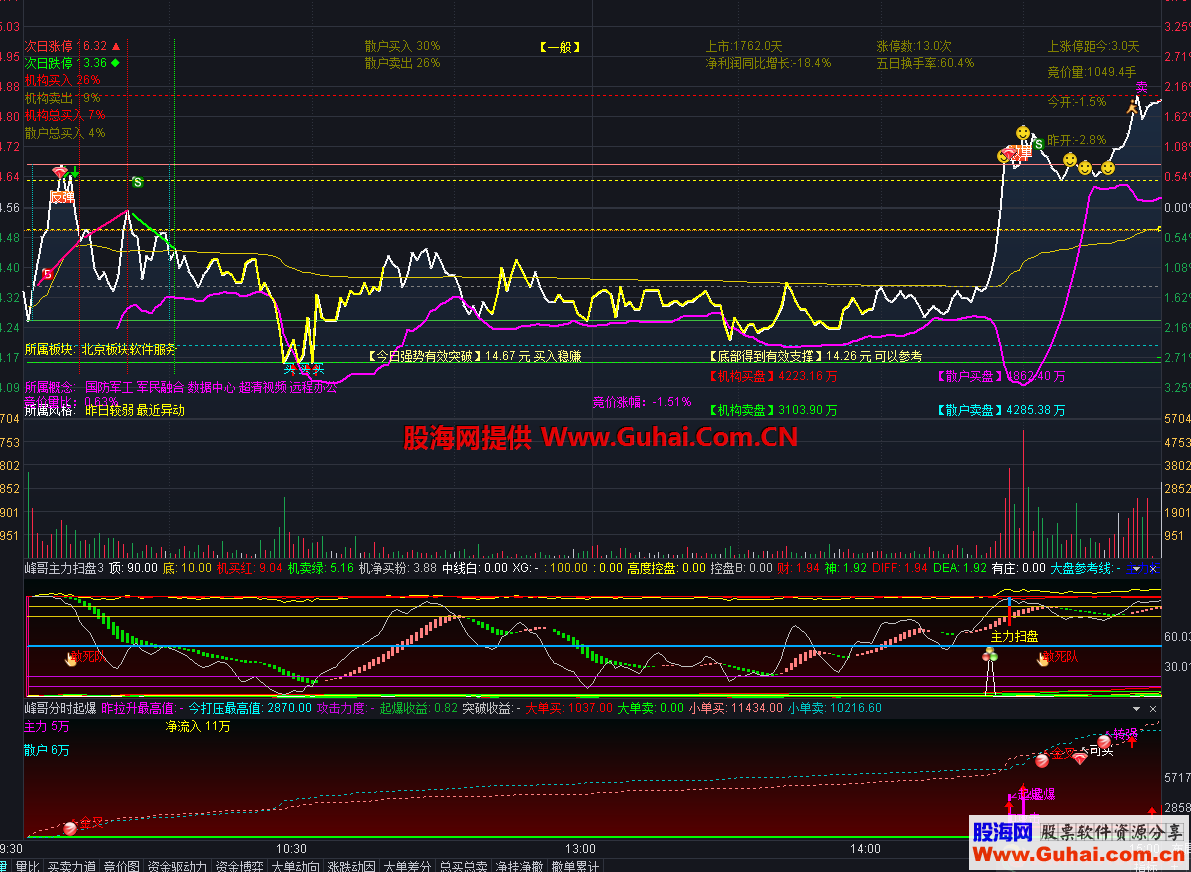Click the cyan 买买买 buy signals at low
1191x872 pixels.
[x=305, y=369]
